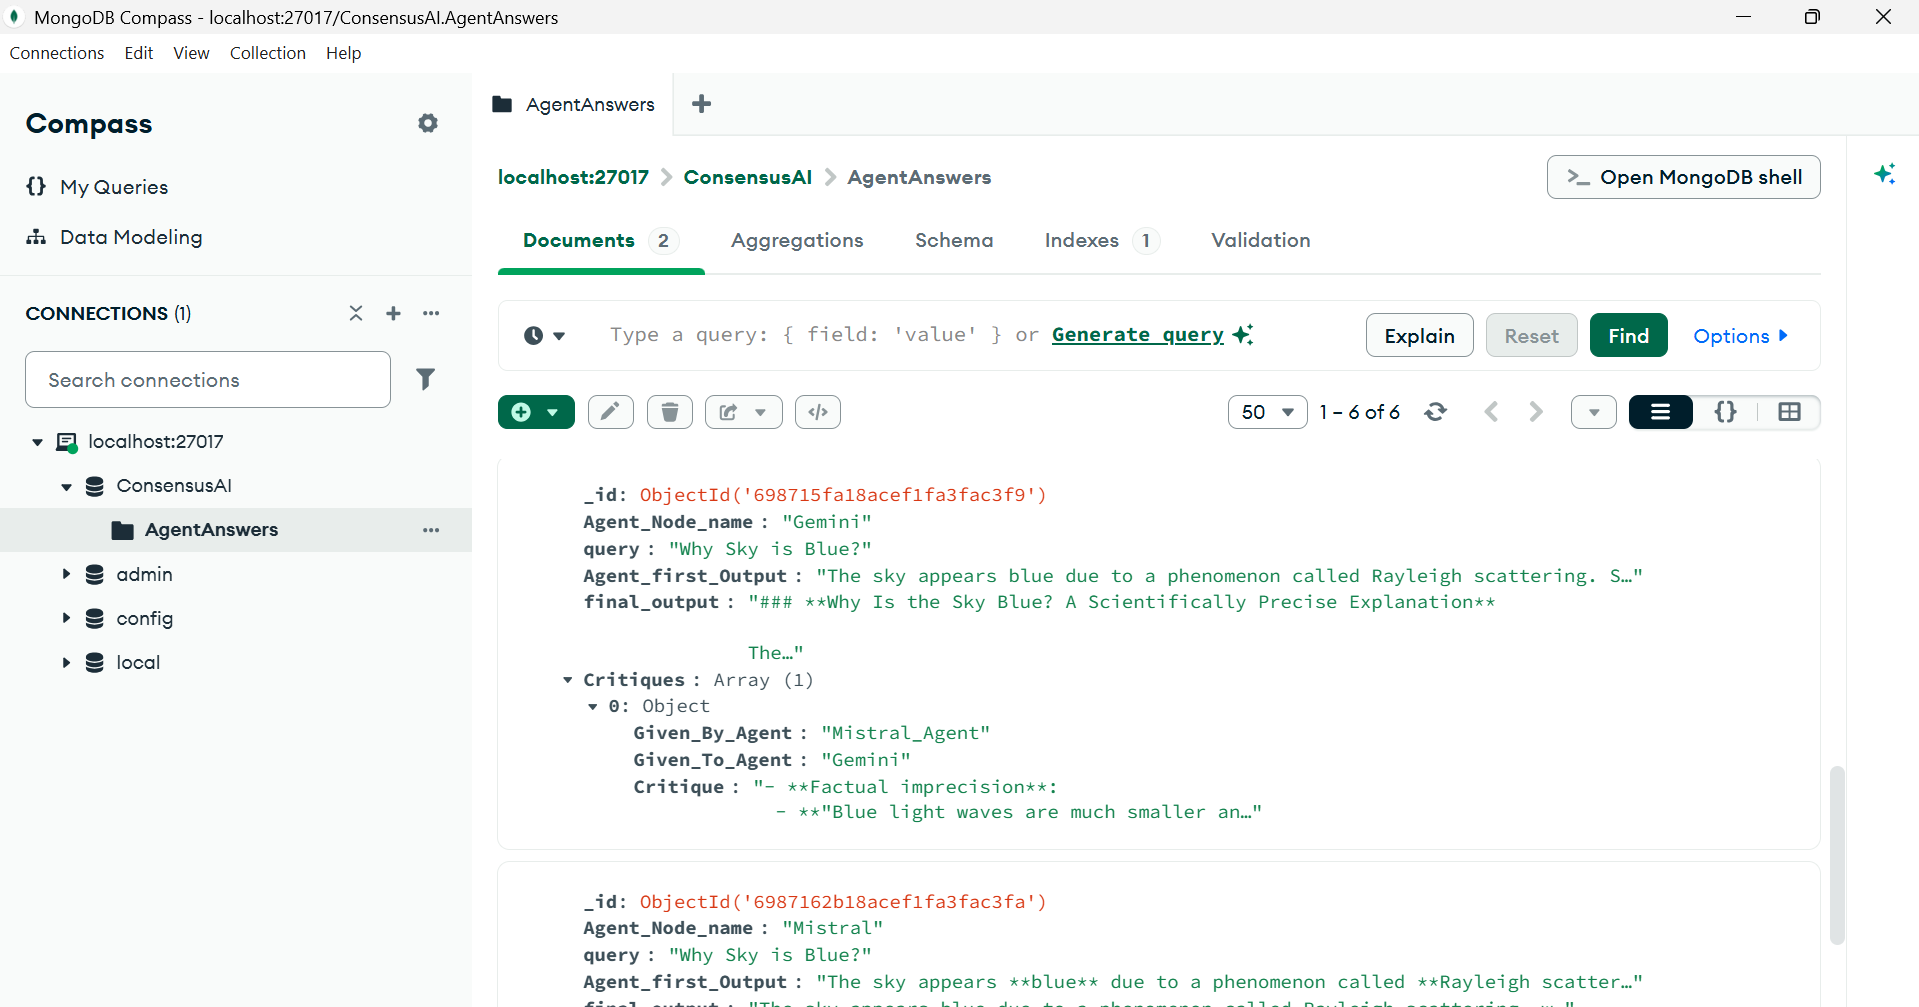Viewport: 1919px width, 1007px height.
Task: Open the expand/collapse documents dropdown
Action: tap(1594, 412)
